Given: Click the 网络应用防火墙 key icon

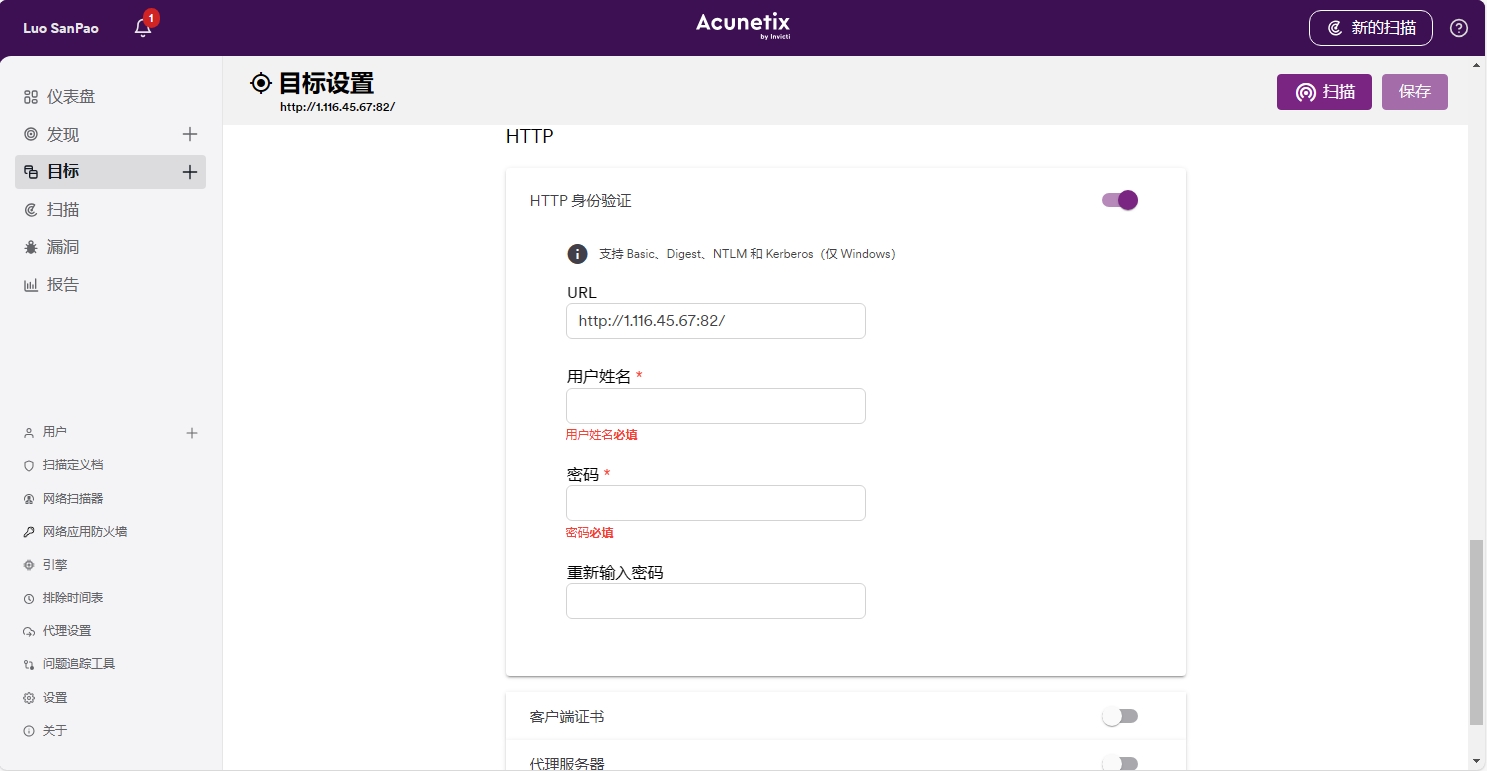Looking at the screenshot, I should [29, 532].
